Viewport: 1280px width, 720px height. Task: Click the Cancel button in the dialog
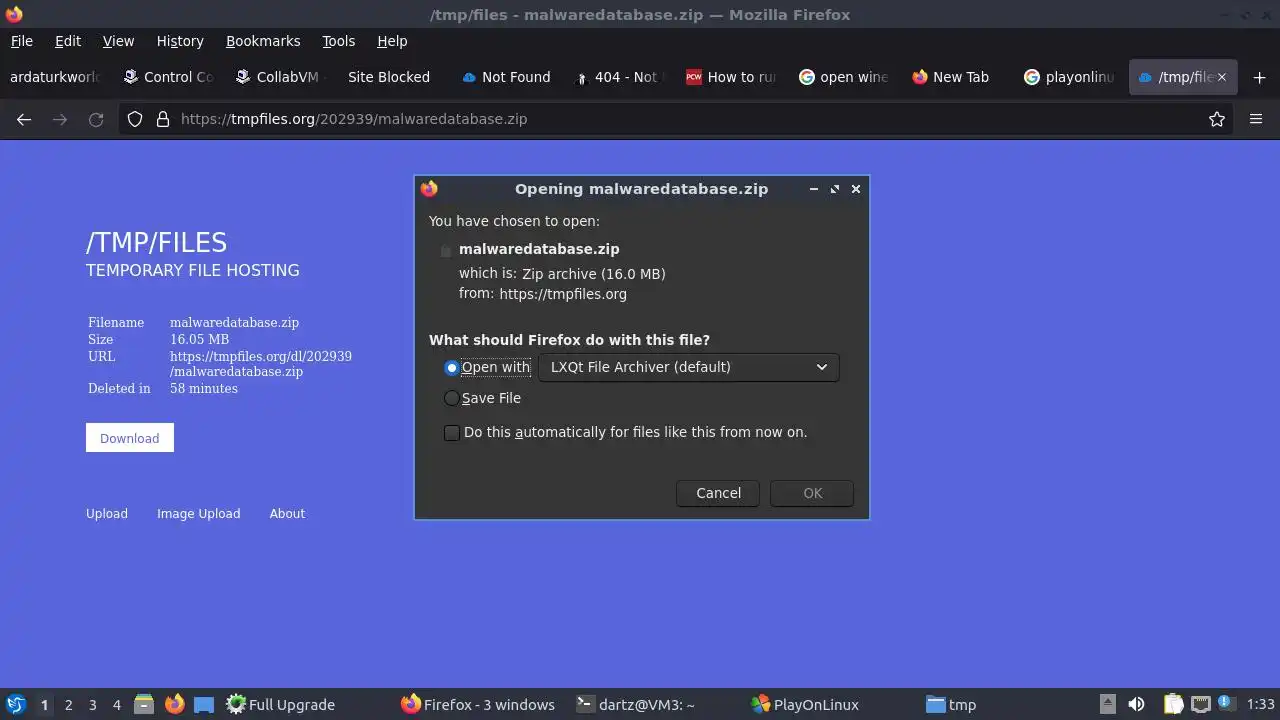[718, 493]
